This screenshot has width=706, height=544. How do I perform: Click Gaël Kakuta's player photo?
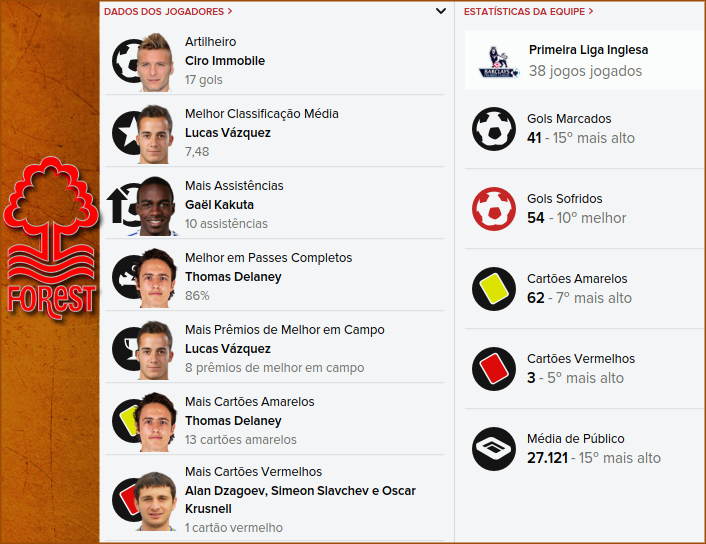pyautogui.click(x=155, y=205)
